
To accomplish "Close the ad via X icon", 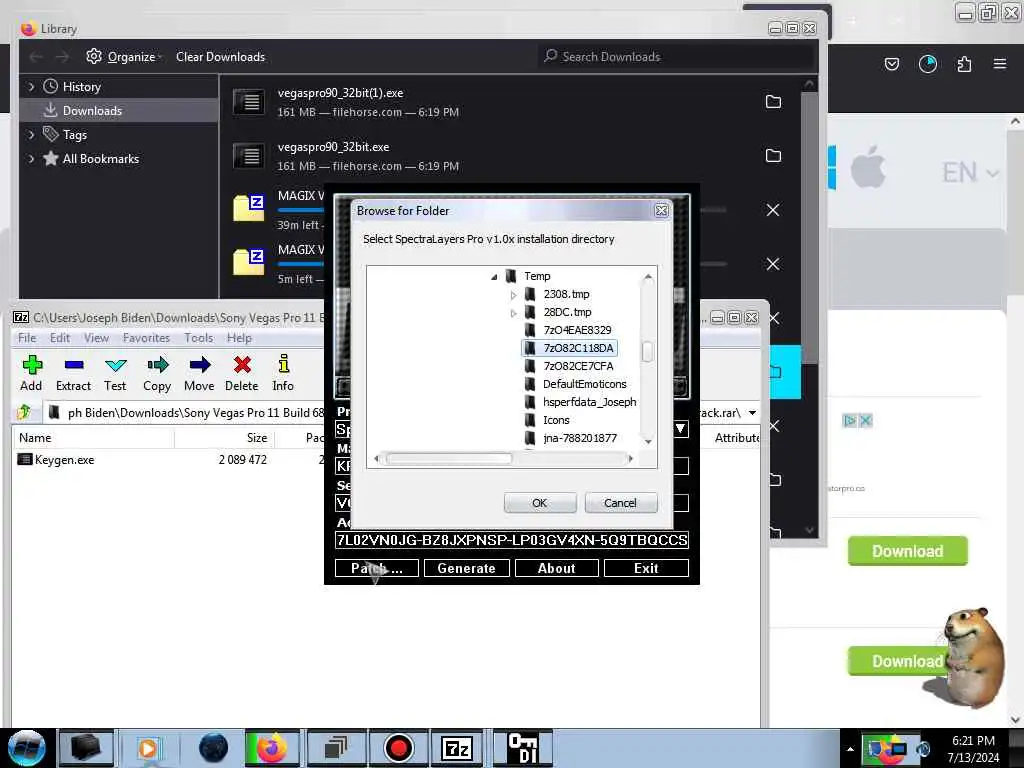I will [865, 421].
